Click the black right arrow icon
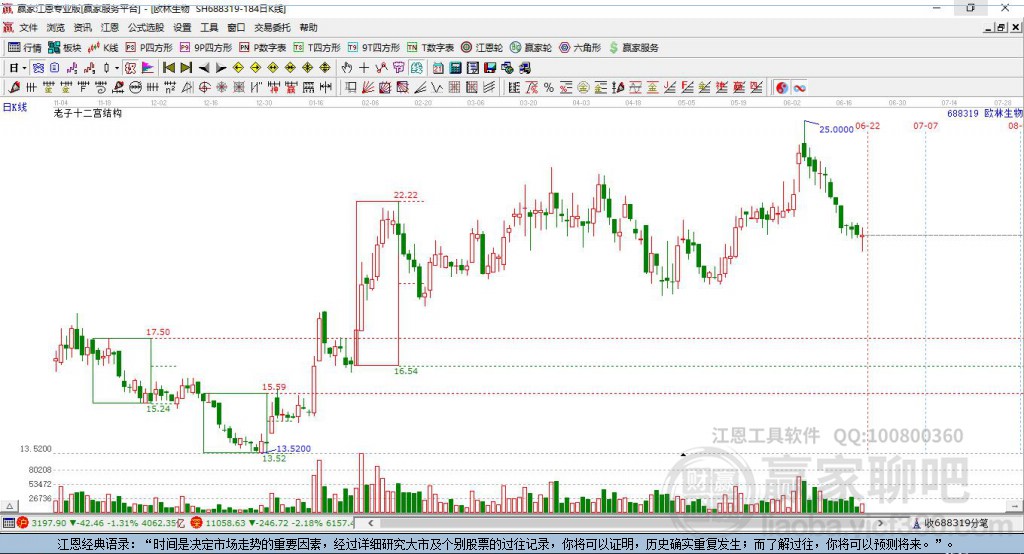Image resolution: width=1024 pixels, height=554 pixels. coord(221,67)
